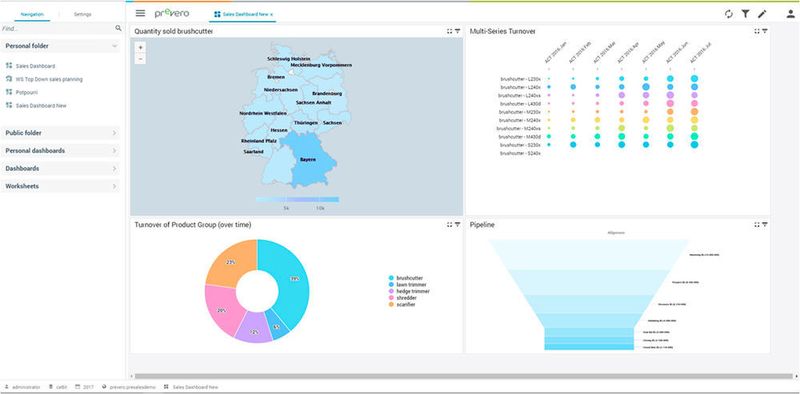Image resolution: width=800 pixels, height=394 pixels.
Task: Click 'brushcutter - L230x' row label
Action: click(x=520, y=79)
